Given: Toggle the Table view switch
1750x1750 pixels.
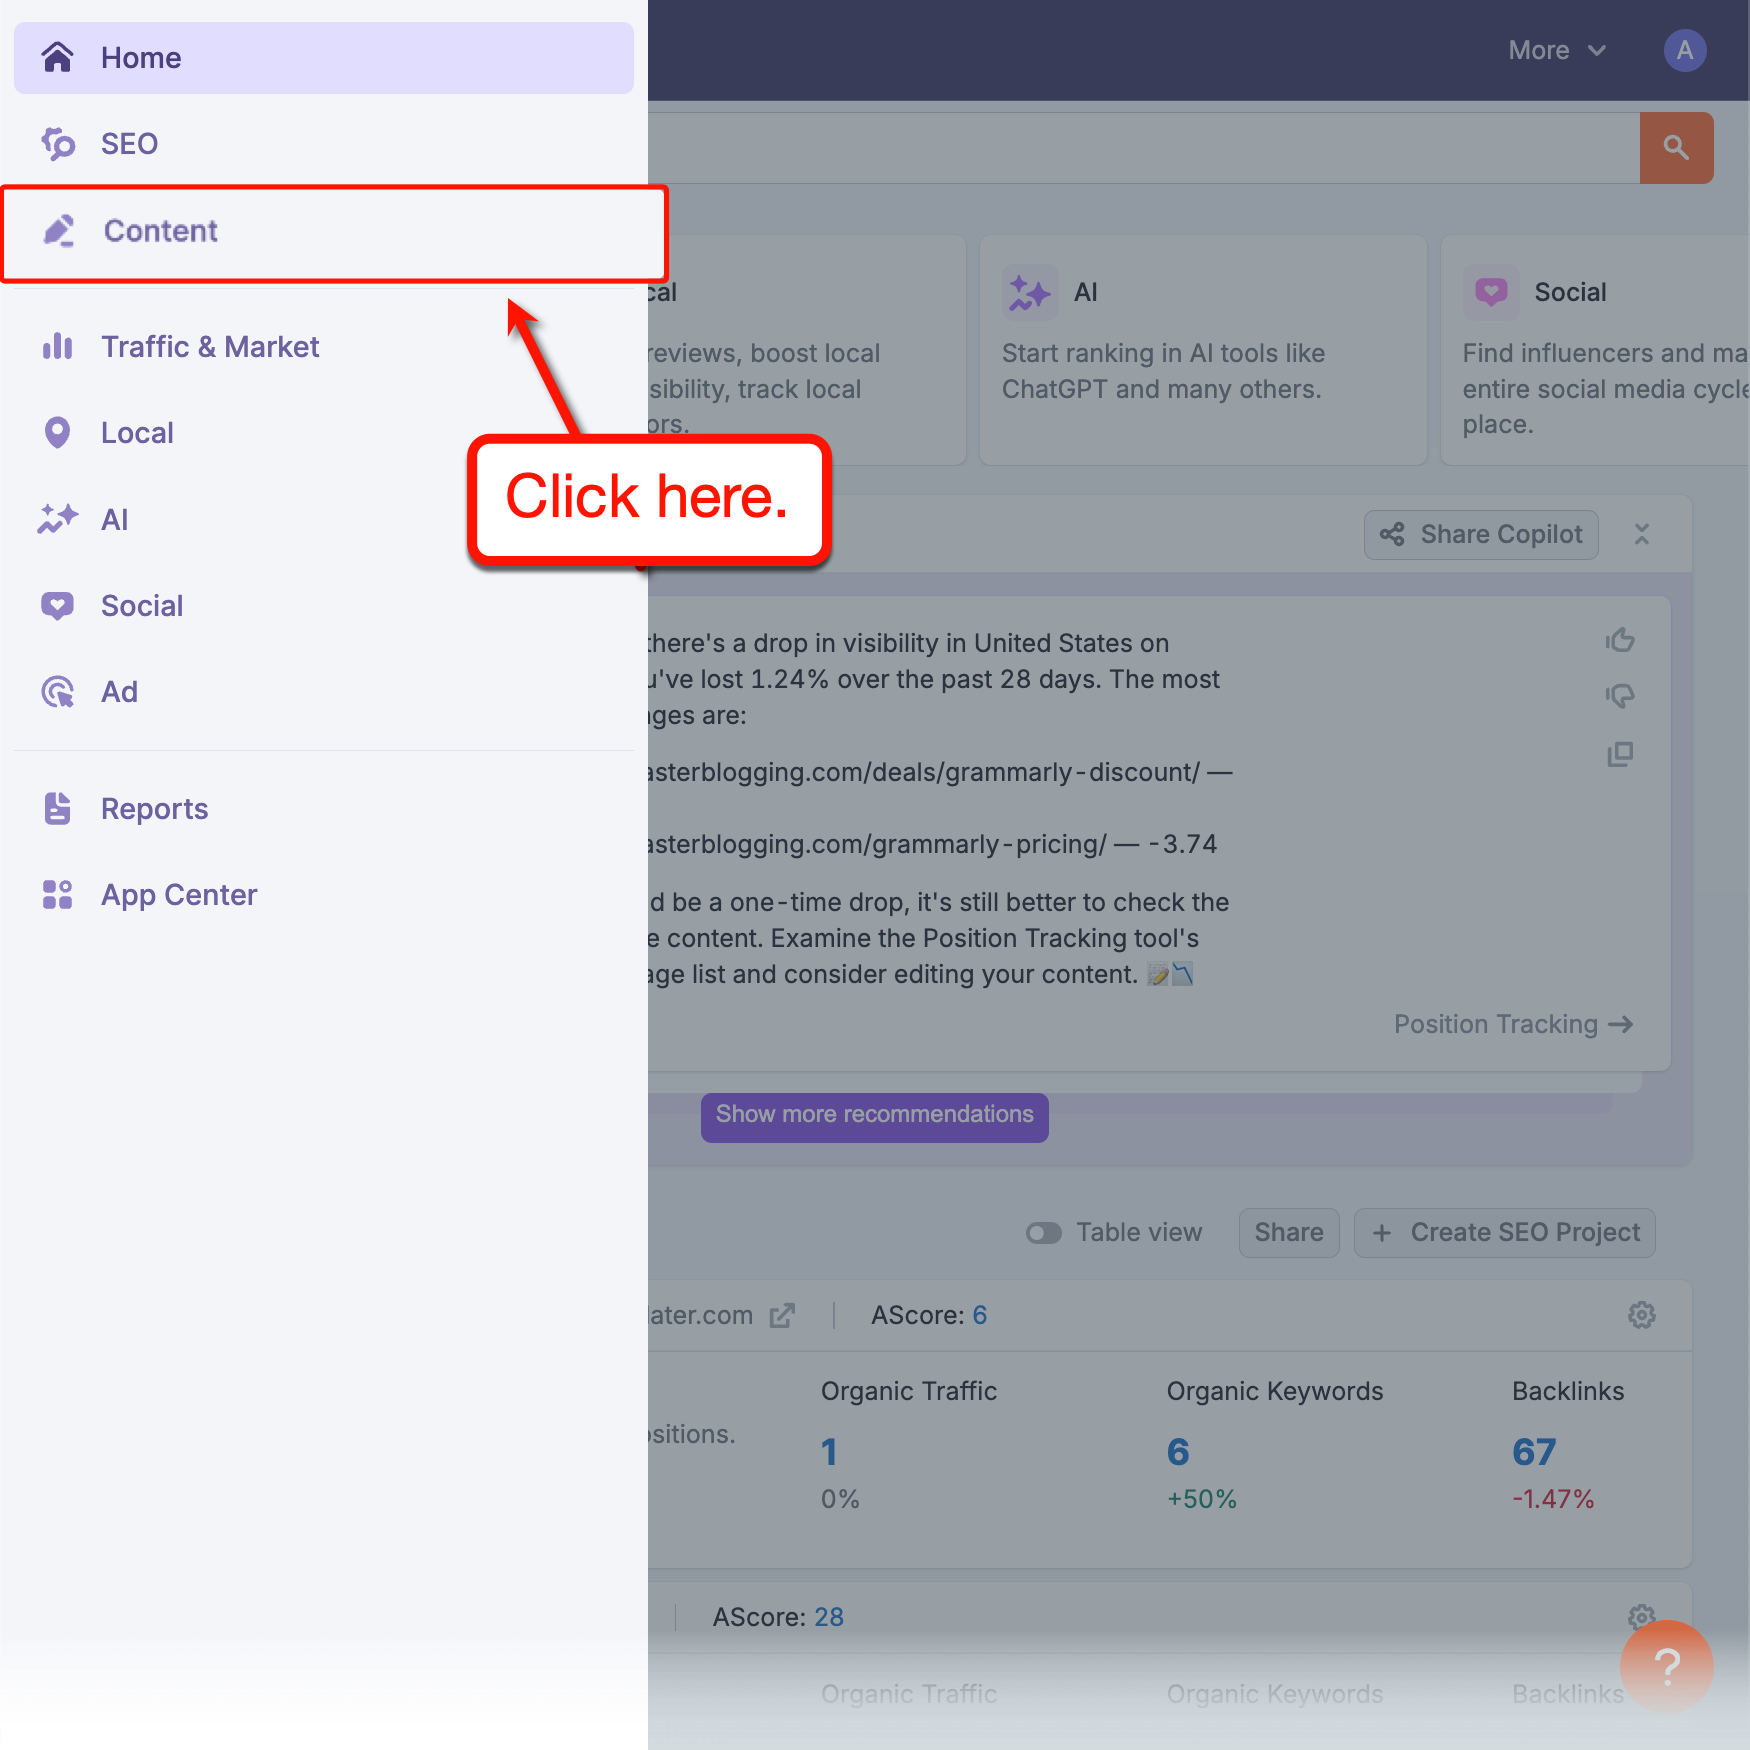Looking at the screenshot, I should click(x=1043, y=1232).
